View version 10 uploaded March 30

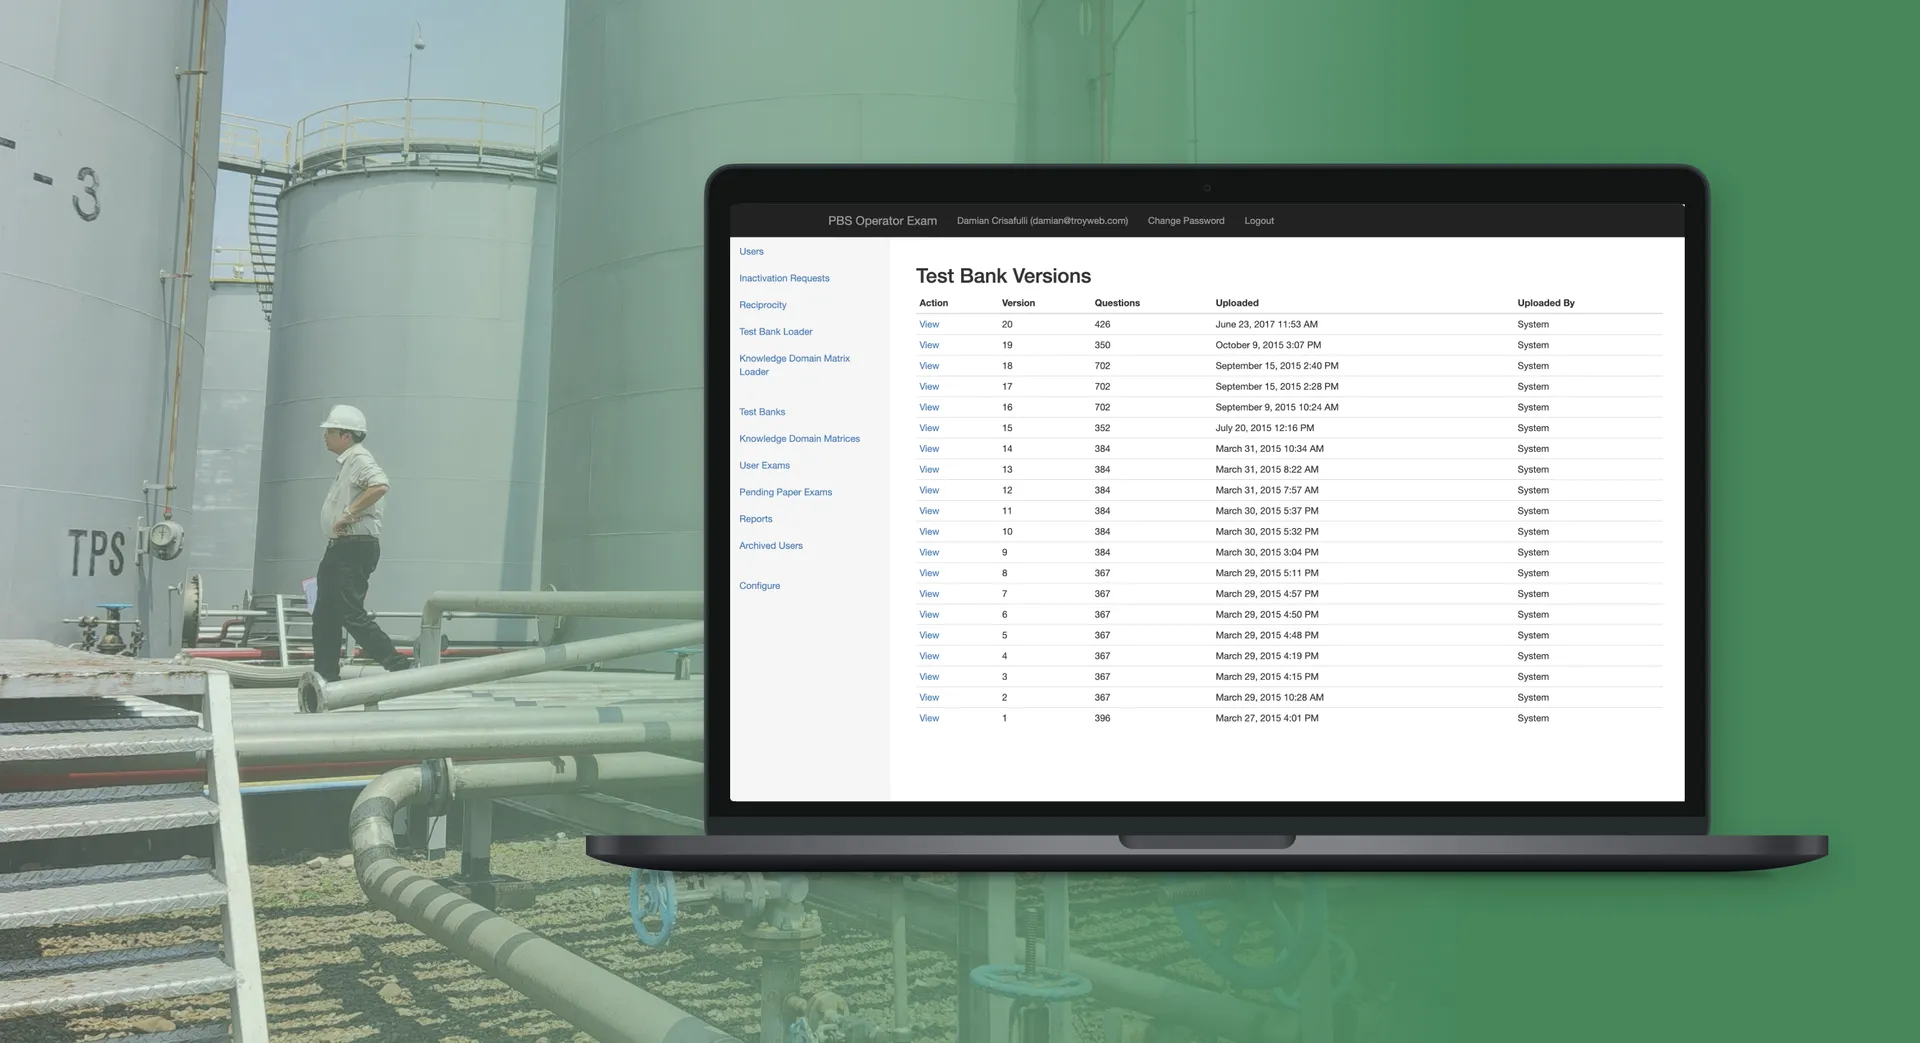(929, 532)
